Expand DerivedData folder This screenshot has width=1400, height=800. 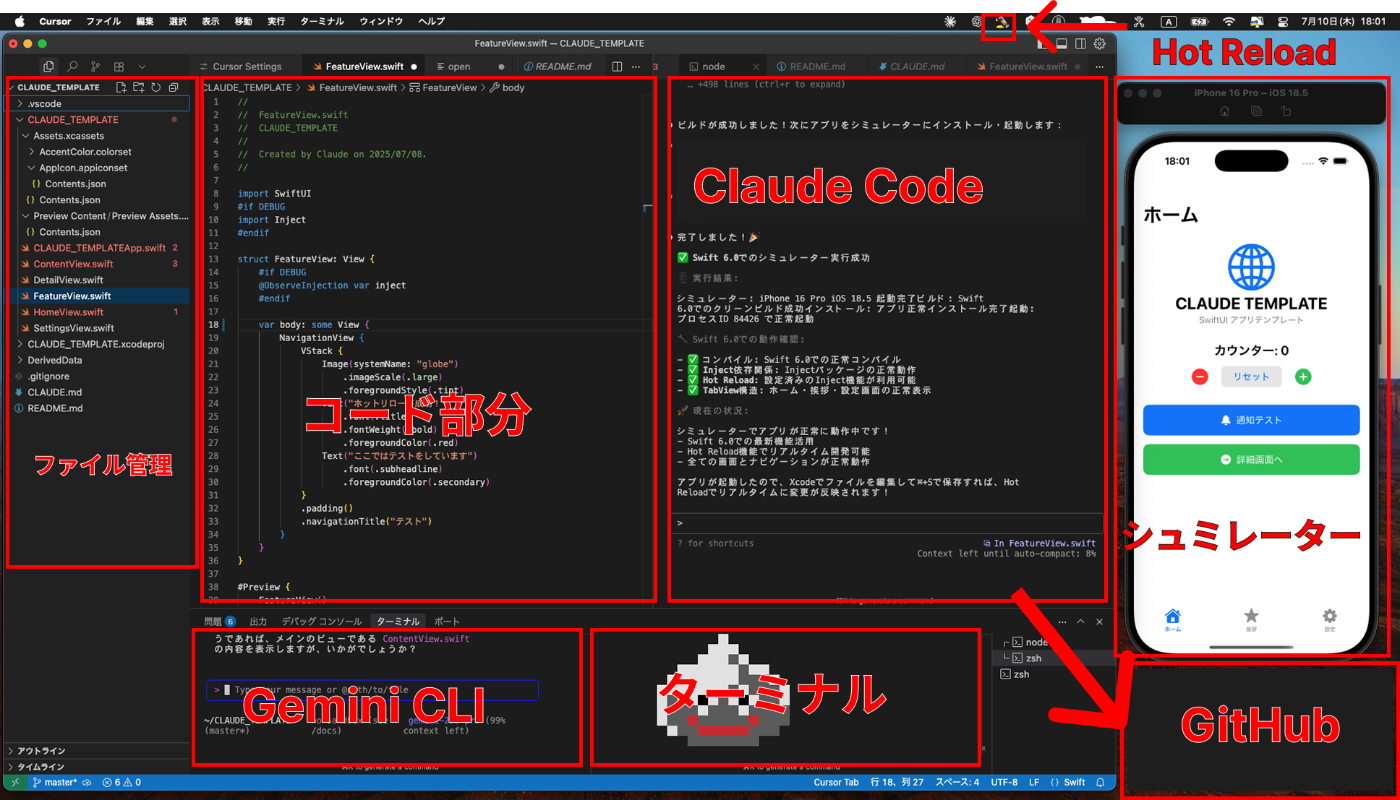pos(97,360)
